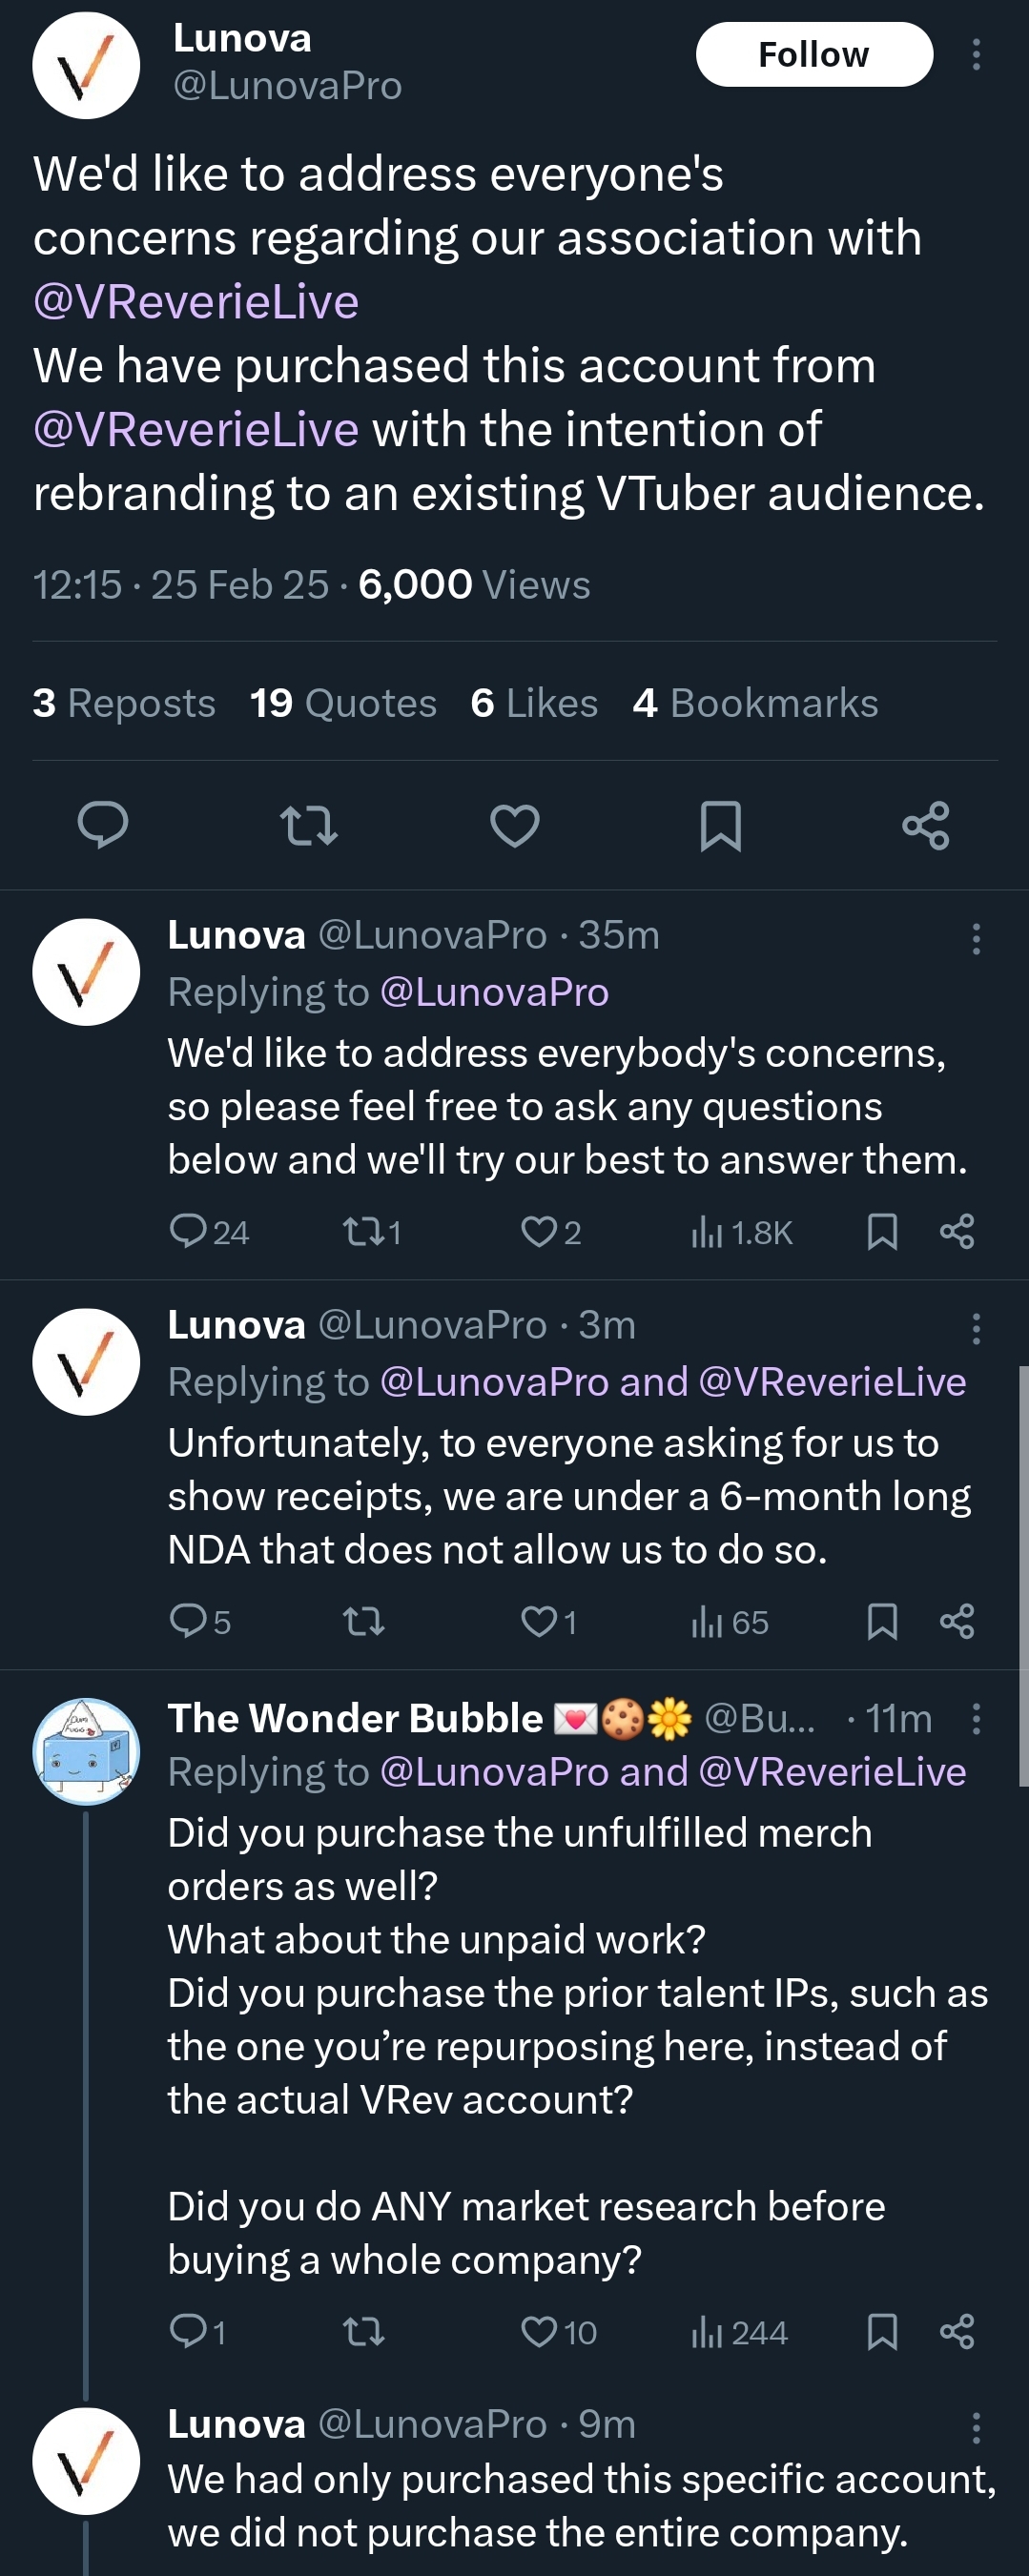Image resolution: width=1029 pixels, height=2576 pixels.
Task: Bookmark the main Lunova post
Action: click(720, 825)
